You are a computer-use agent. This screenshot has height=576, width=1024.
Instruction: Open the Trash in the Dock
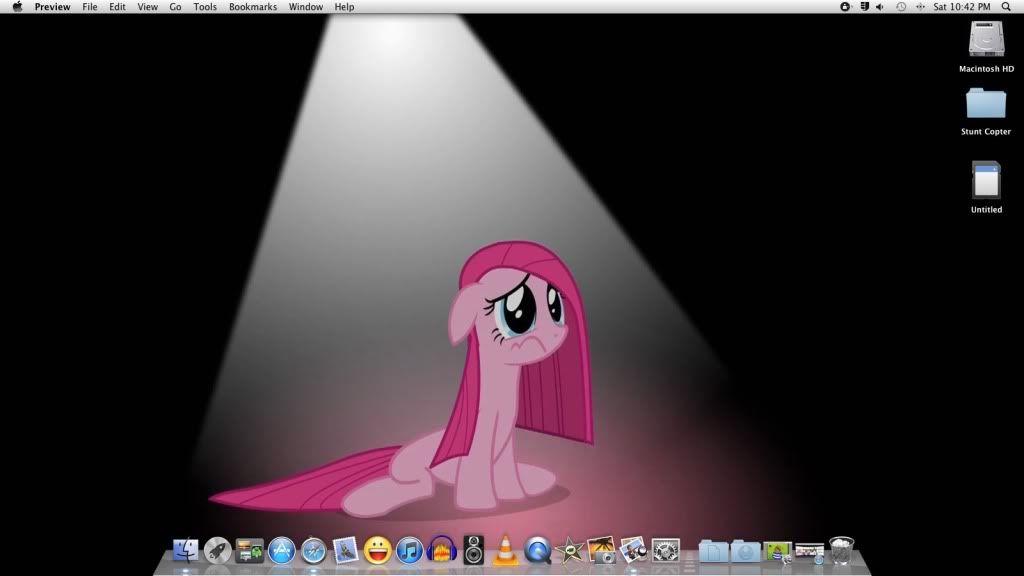[841, 551]
